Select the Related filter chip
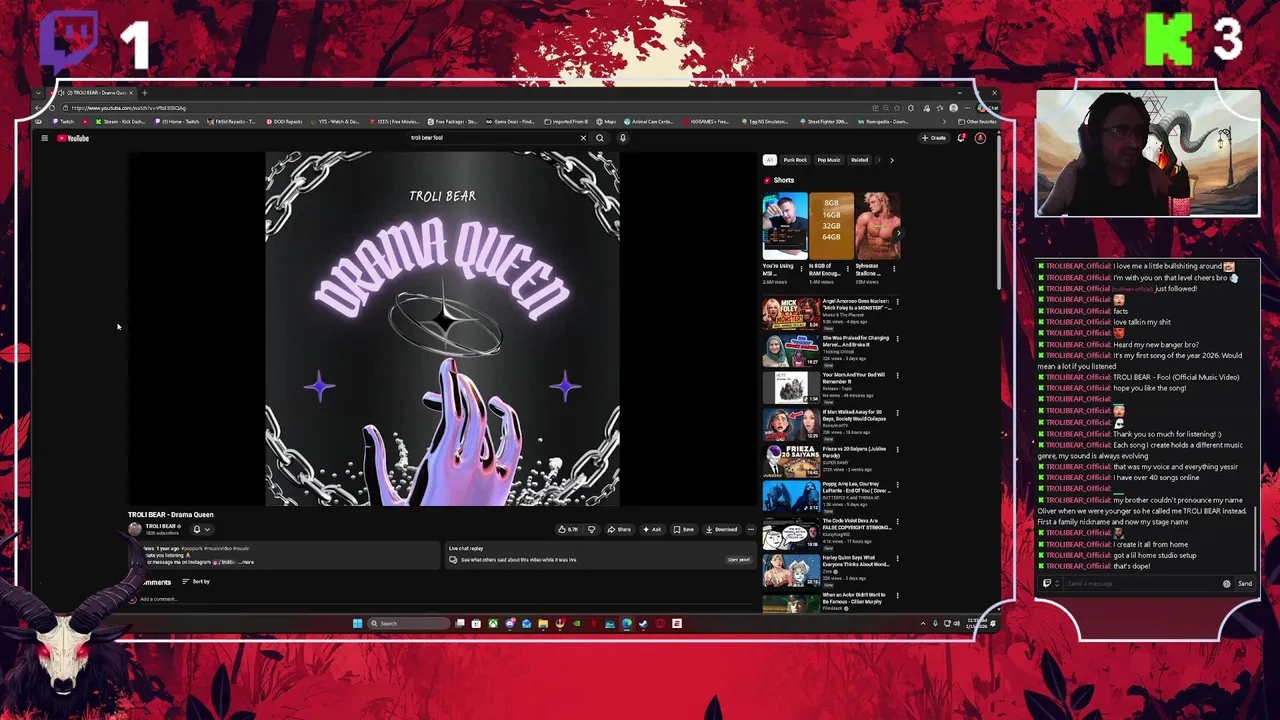 click(x=860, y=160)
